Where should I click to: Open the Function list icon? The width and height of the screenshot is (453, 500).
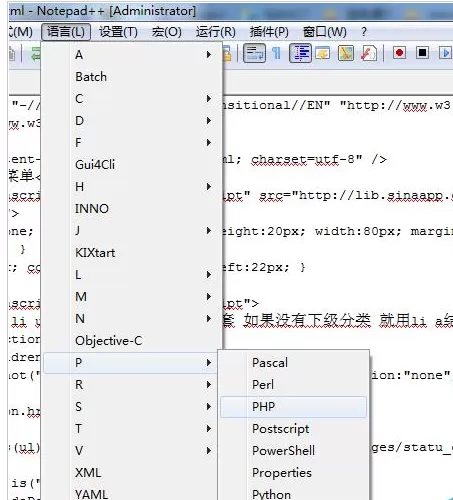point(369,53)
